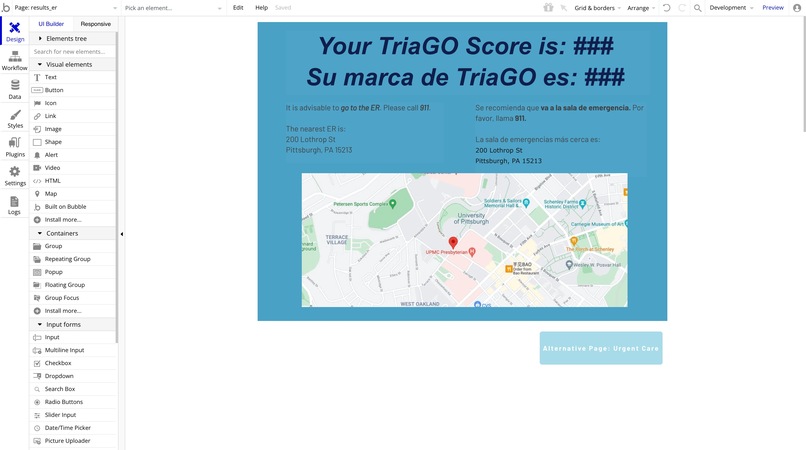Select the Multiline Input element
806x450 pixels.
point(73,350)
